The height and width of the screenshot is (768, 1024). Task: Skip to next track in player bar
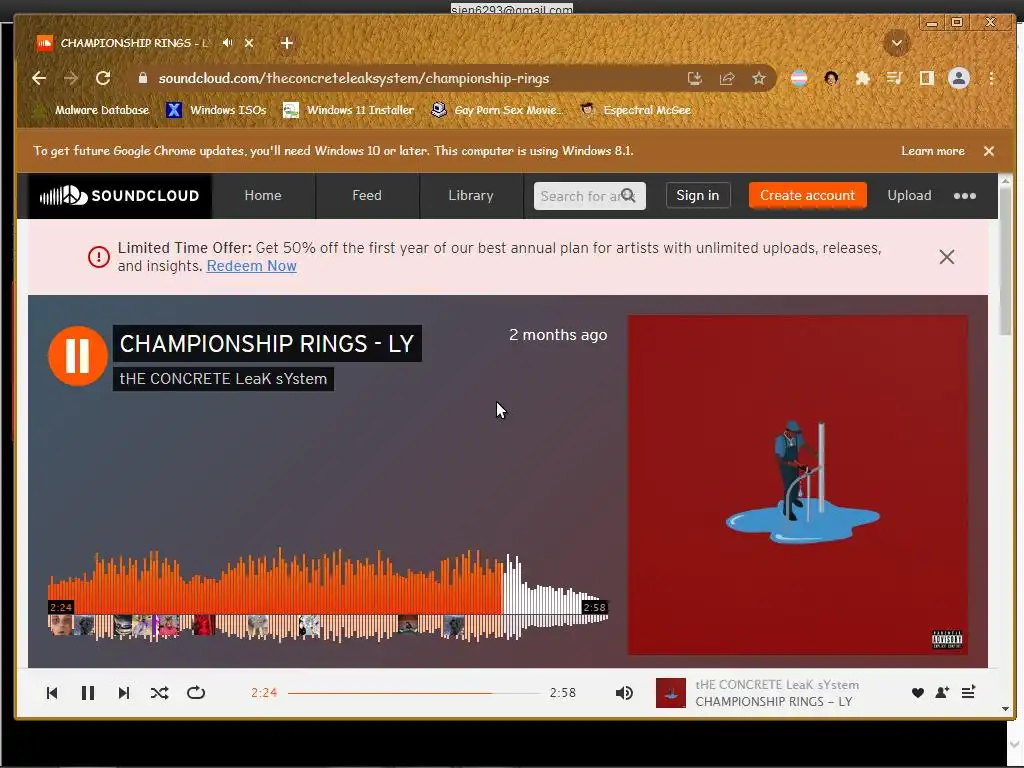pyautogui.click(x=123, y=693)
